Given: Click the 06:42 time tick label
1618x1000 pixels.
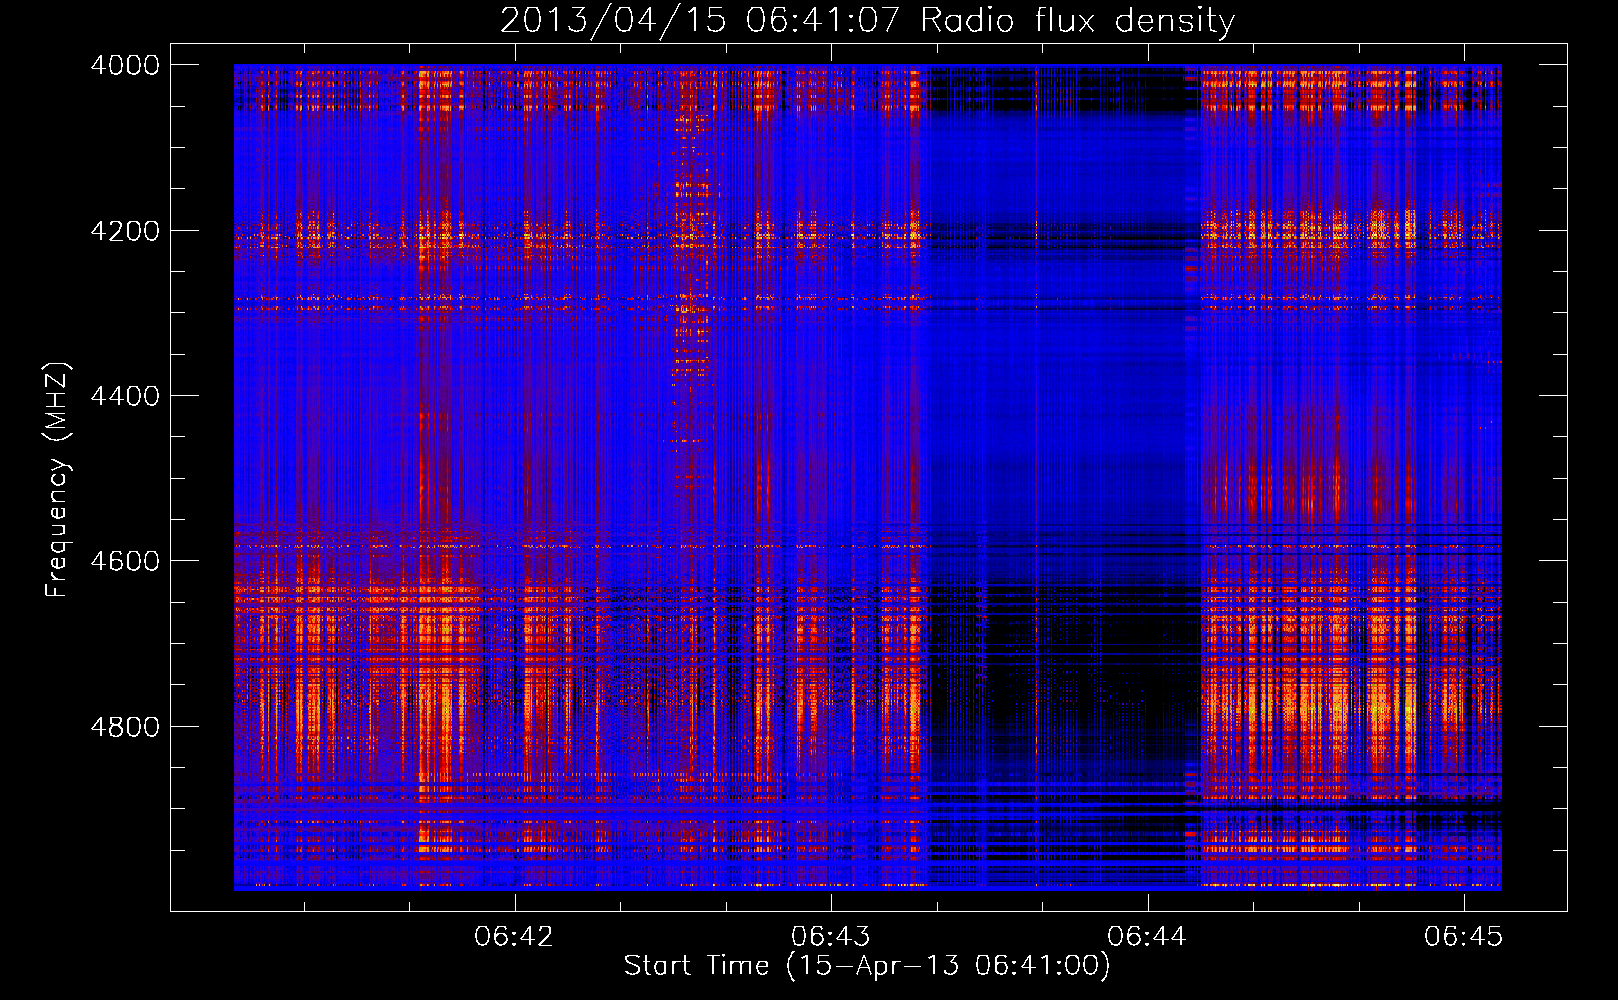Looking at the screenshot, I should click(x=514, y=937).
